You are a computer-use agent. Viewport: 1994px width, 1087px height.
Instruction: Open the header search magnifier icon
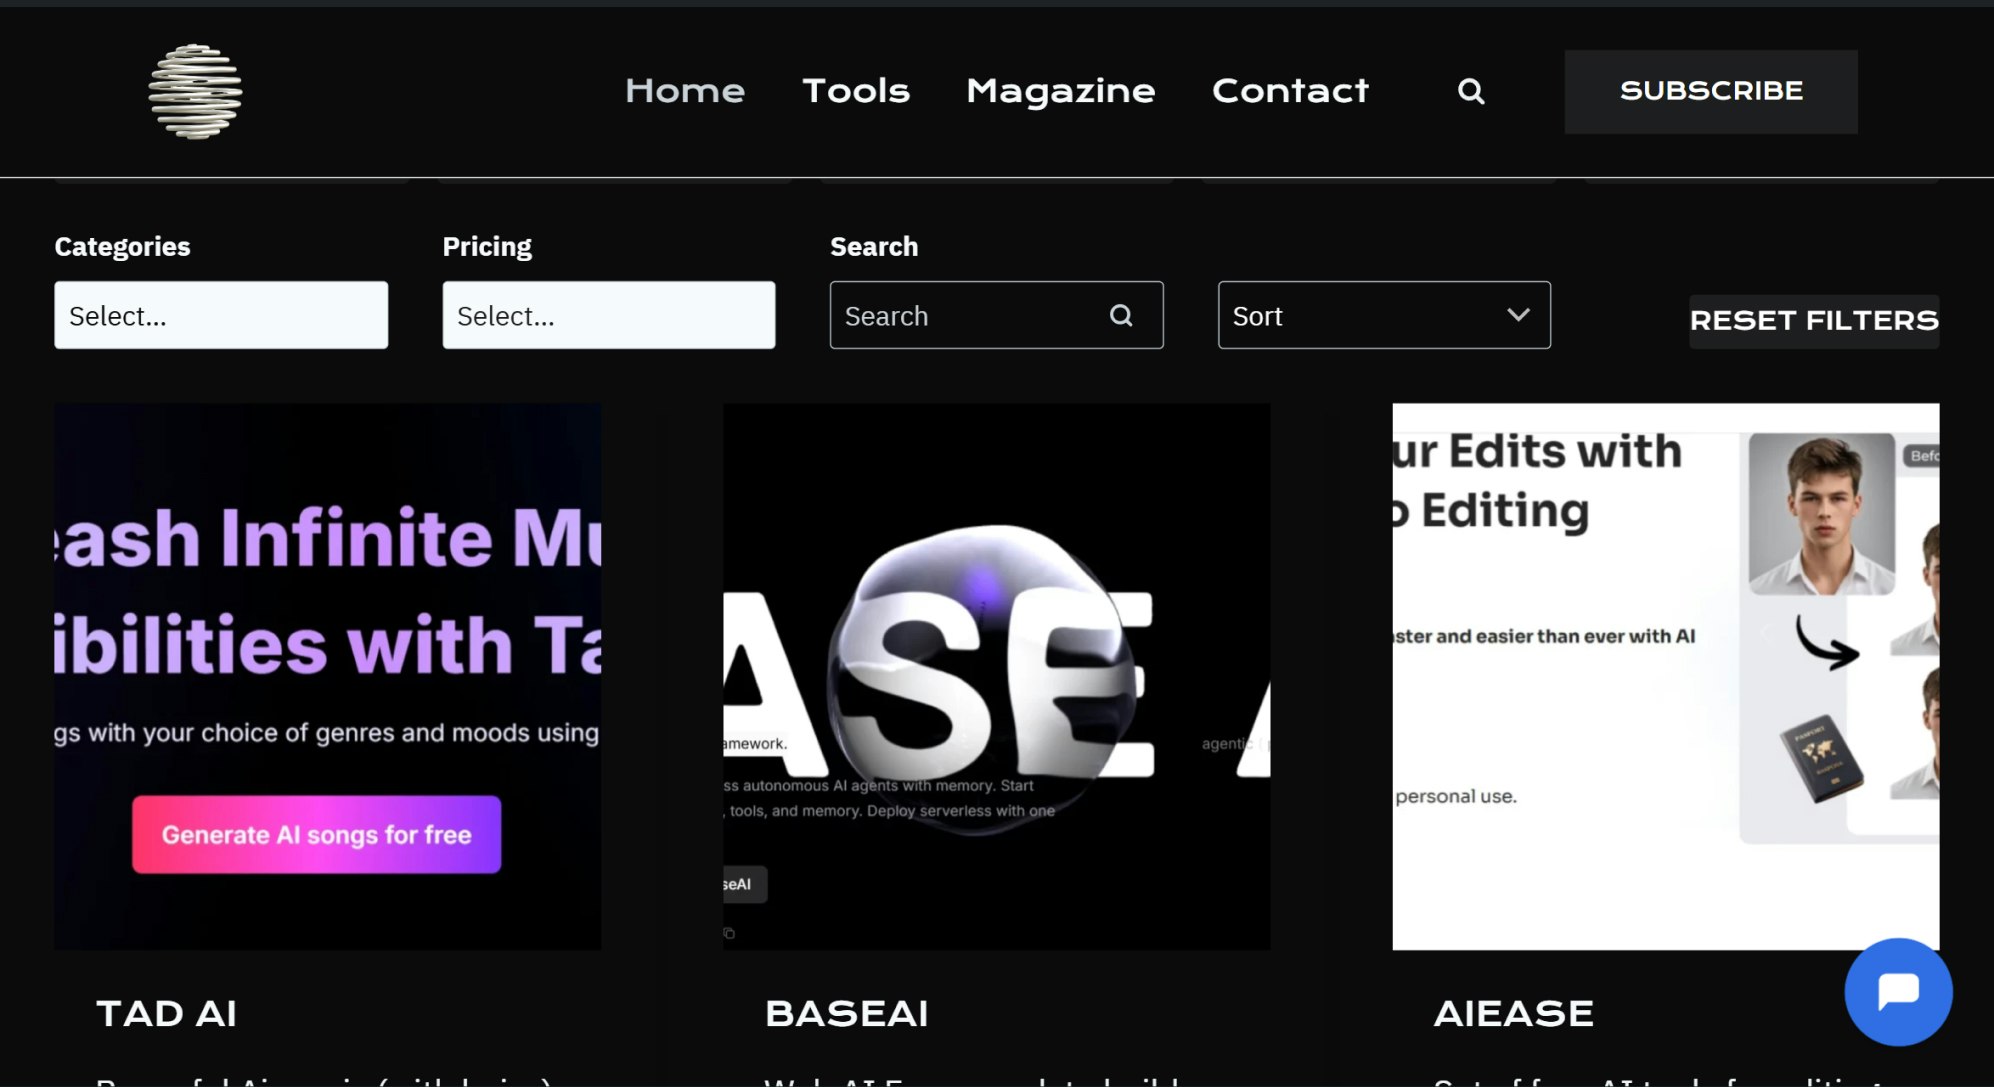1470,91
